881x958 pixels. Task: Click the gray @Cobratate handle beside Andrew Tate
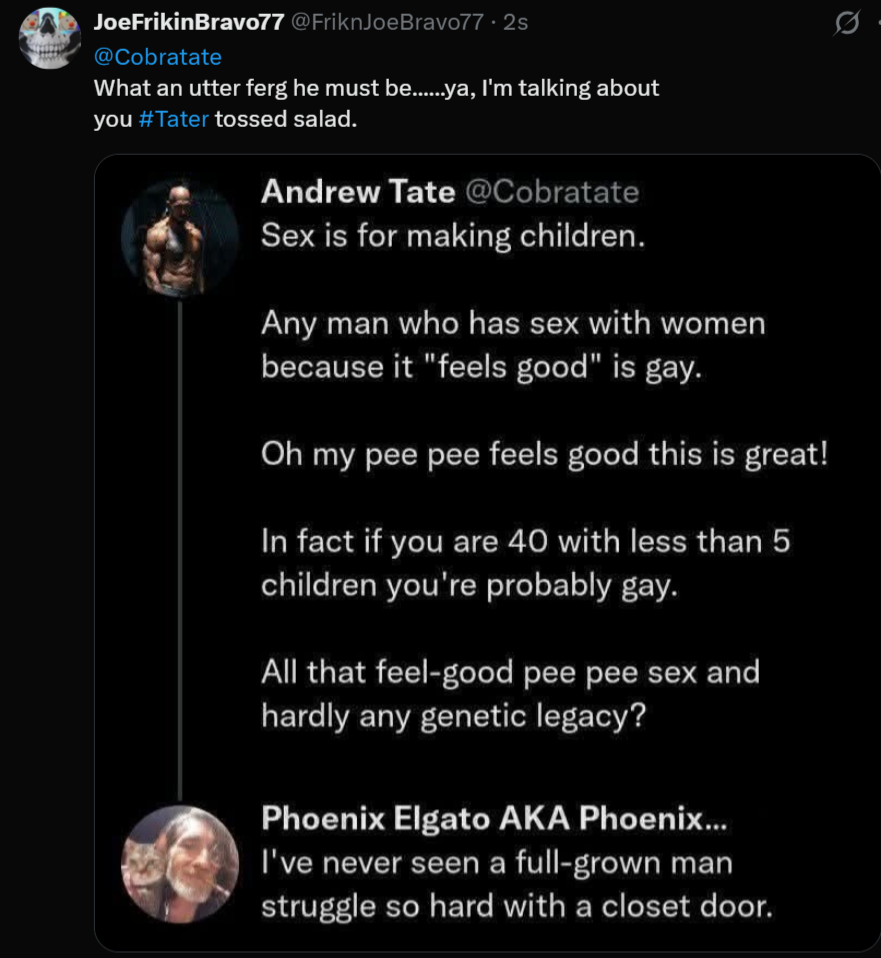click(552, 191)
